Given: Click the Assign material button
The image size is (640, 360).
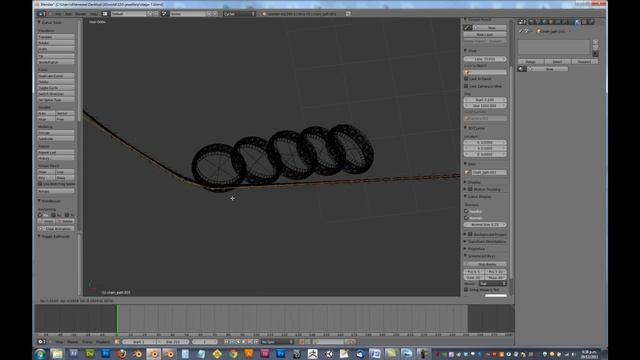Looking at the screenshot, I should pos(531,62).
